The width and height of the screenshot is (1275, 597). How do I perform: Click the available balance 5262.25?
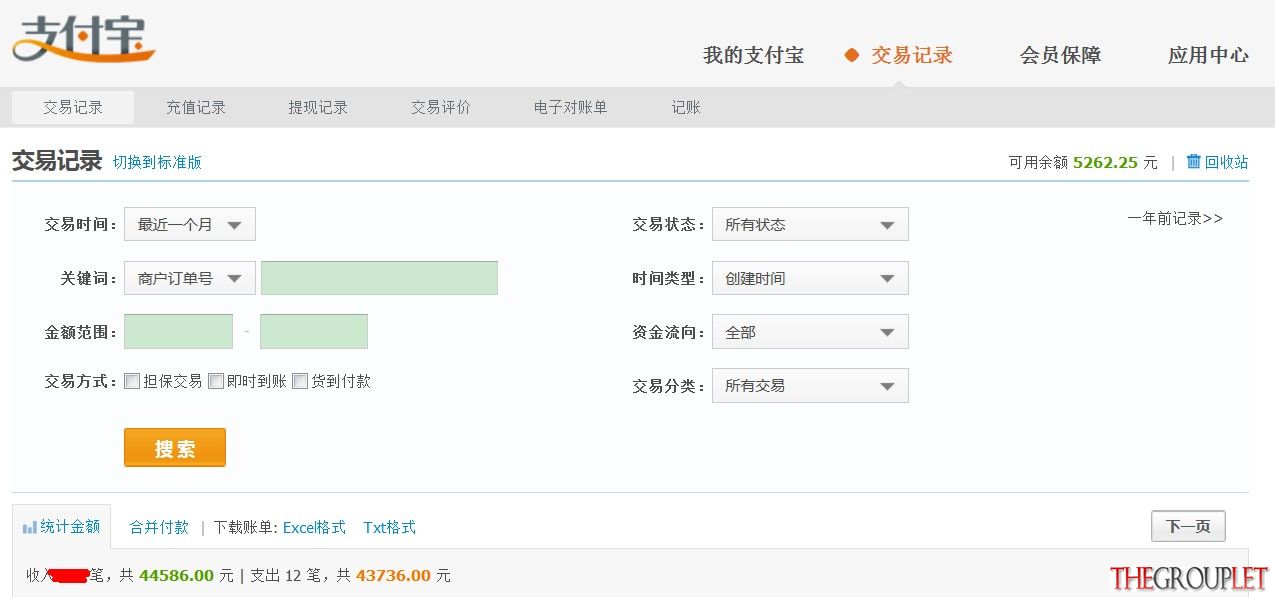tap(1105, 162)
